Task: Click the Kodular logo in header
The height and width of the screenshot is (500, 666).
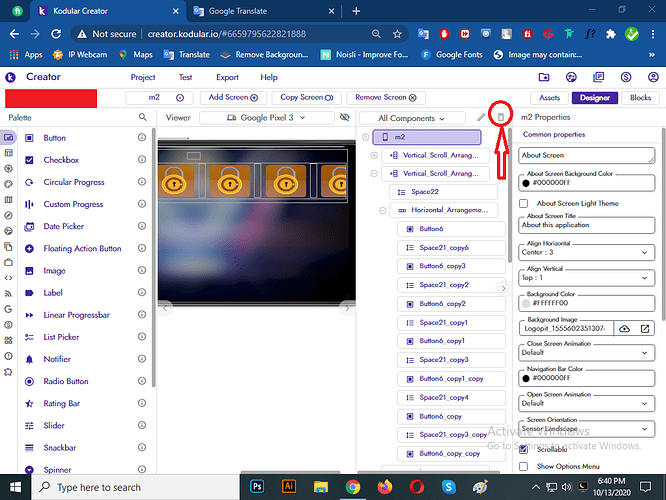Action: (x=10, y=77)
